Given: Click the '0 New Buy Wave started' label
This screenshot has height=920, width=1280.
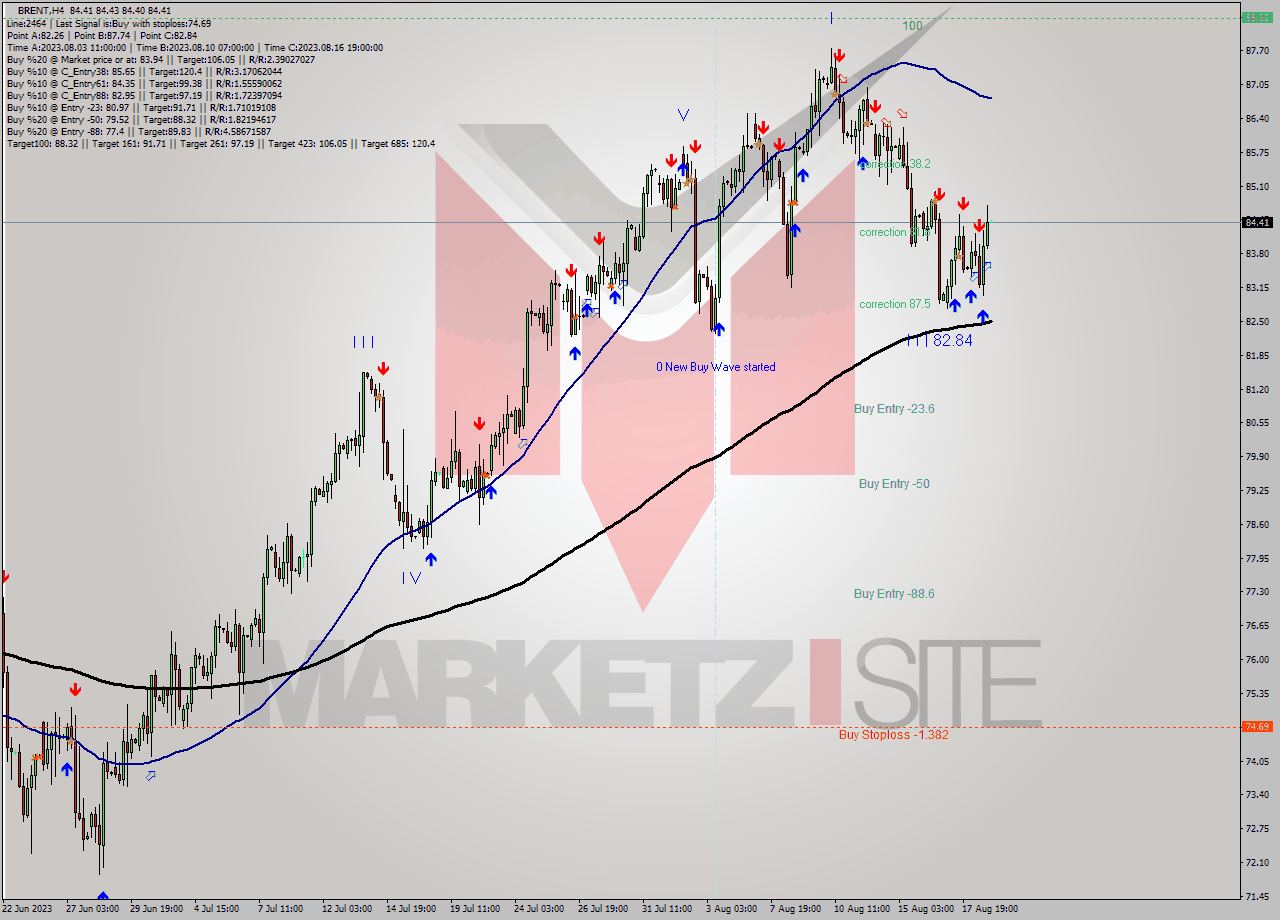Looking at the screenshot, I should 715,367.
